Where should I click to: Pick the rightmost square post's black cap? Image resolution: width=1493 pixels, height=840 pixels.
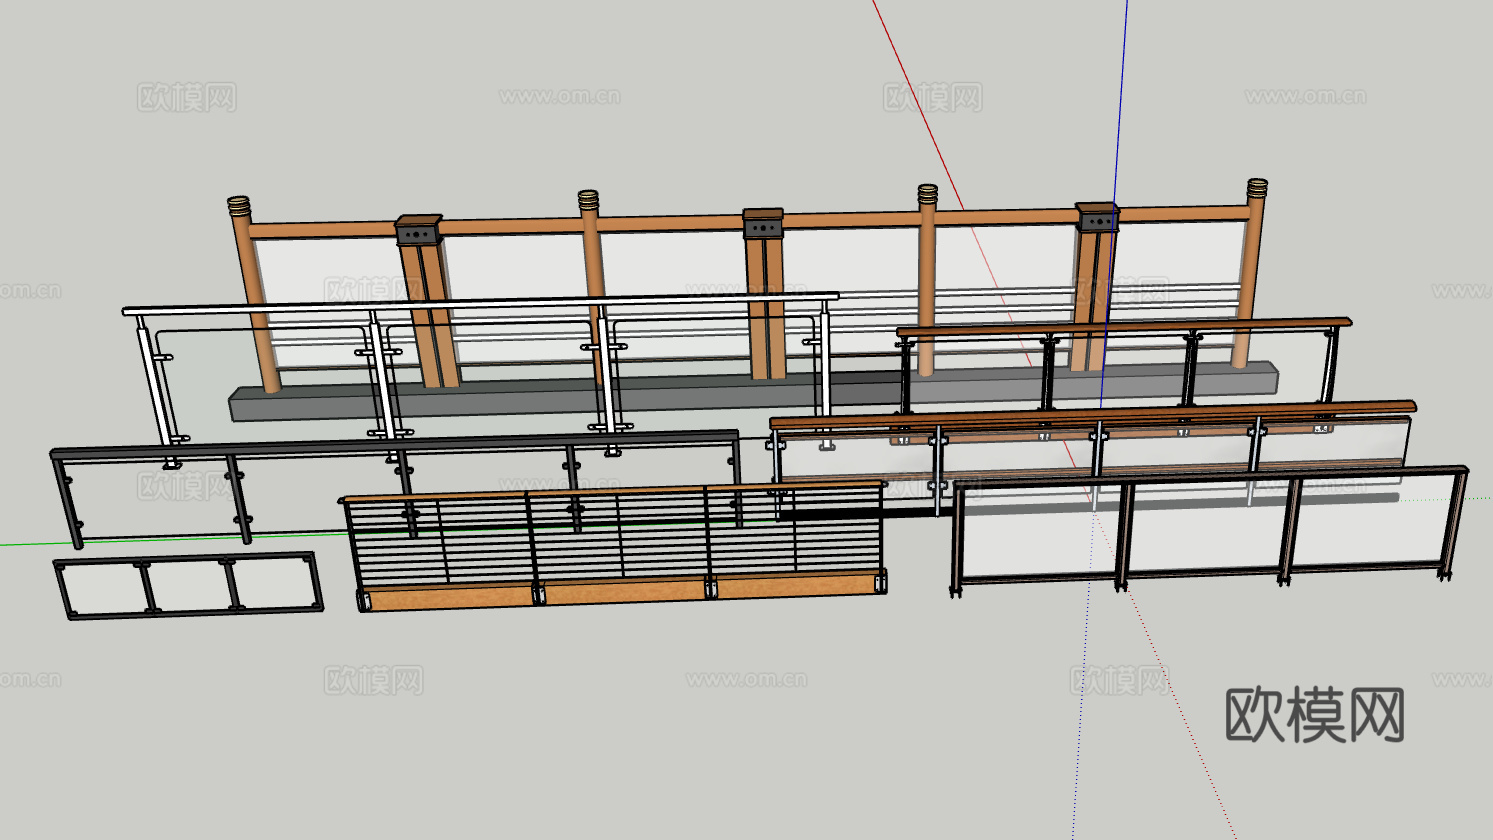(1097, 220)
